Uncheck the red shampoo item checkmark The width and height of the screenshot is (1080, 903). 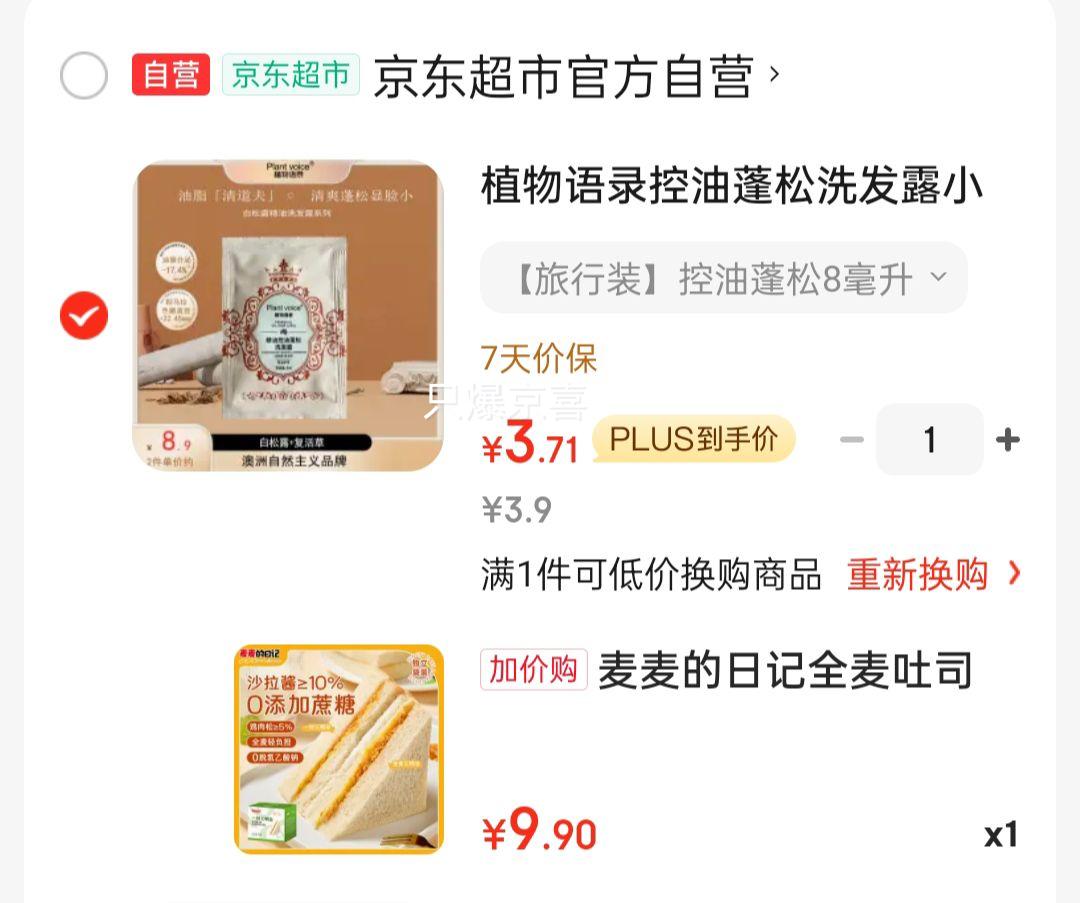84,315
